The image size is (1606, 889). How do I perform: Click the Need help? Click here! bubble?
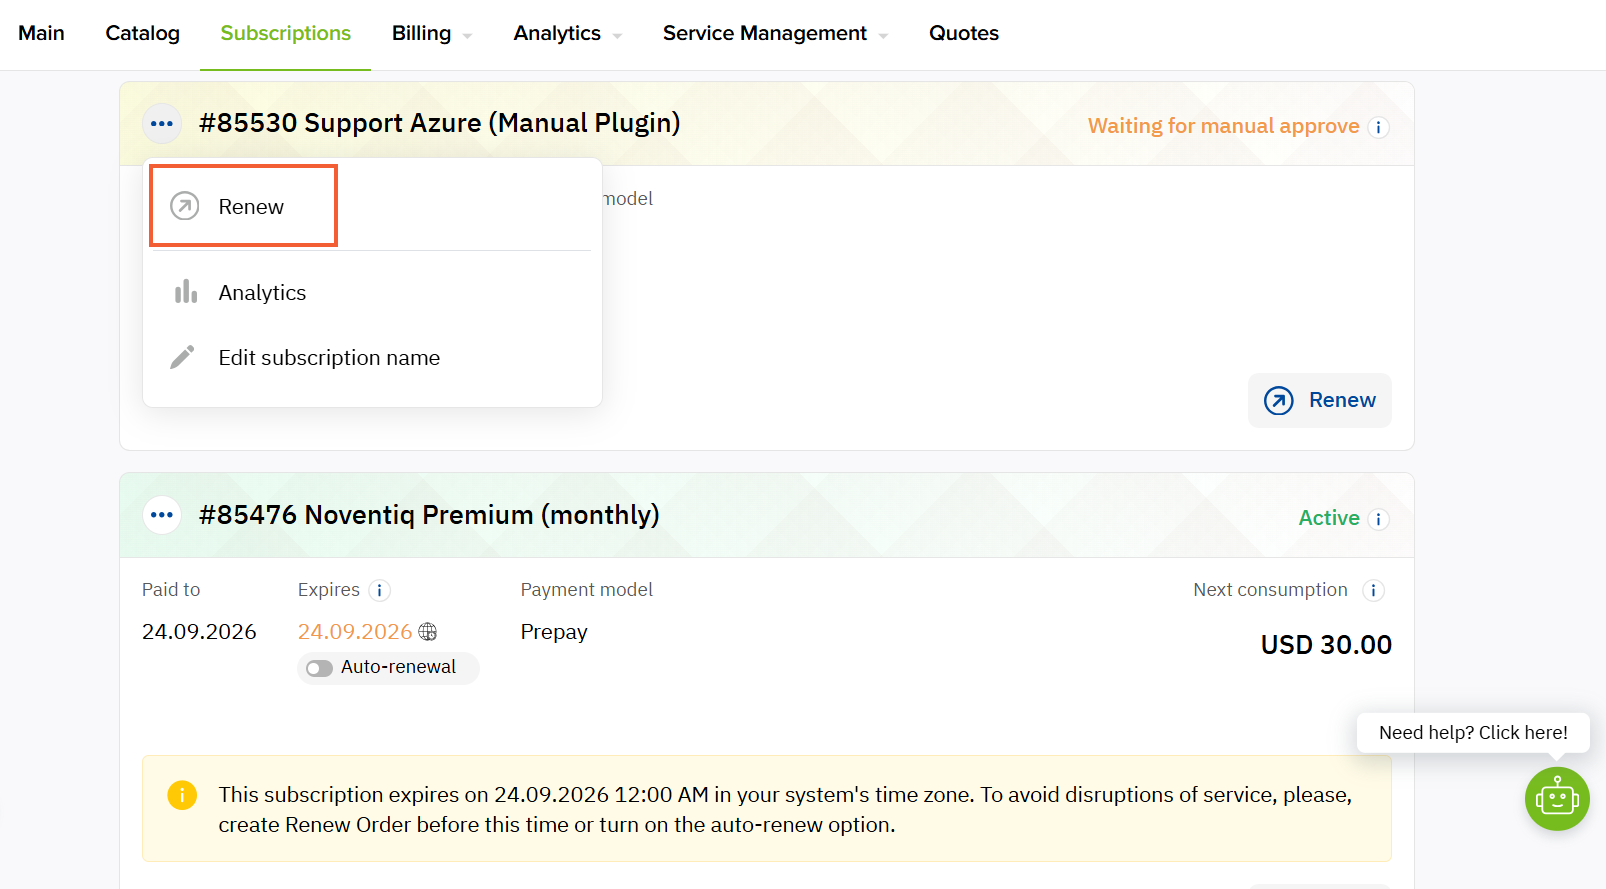coord(1473,733)
